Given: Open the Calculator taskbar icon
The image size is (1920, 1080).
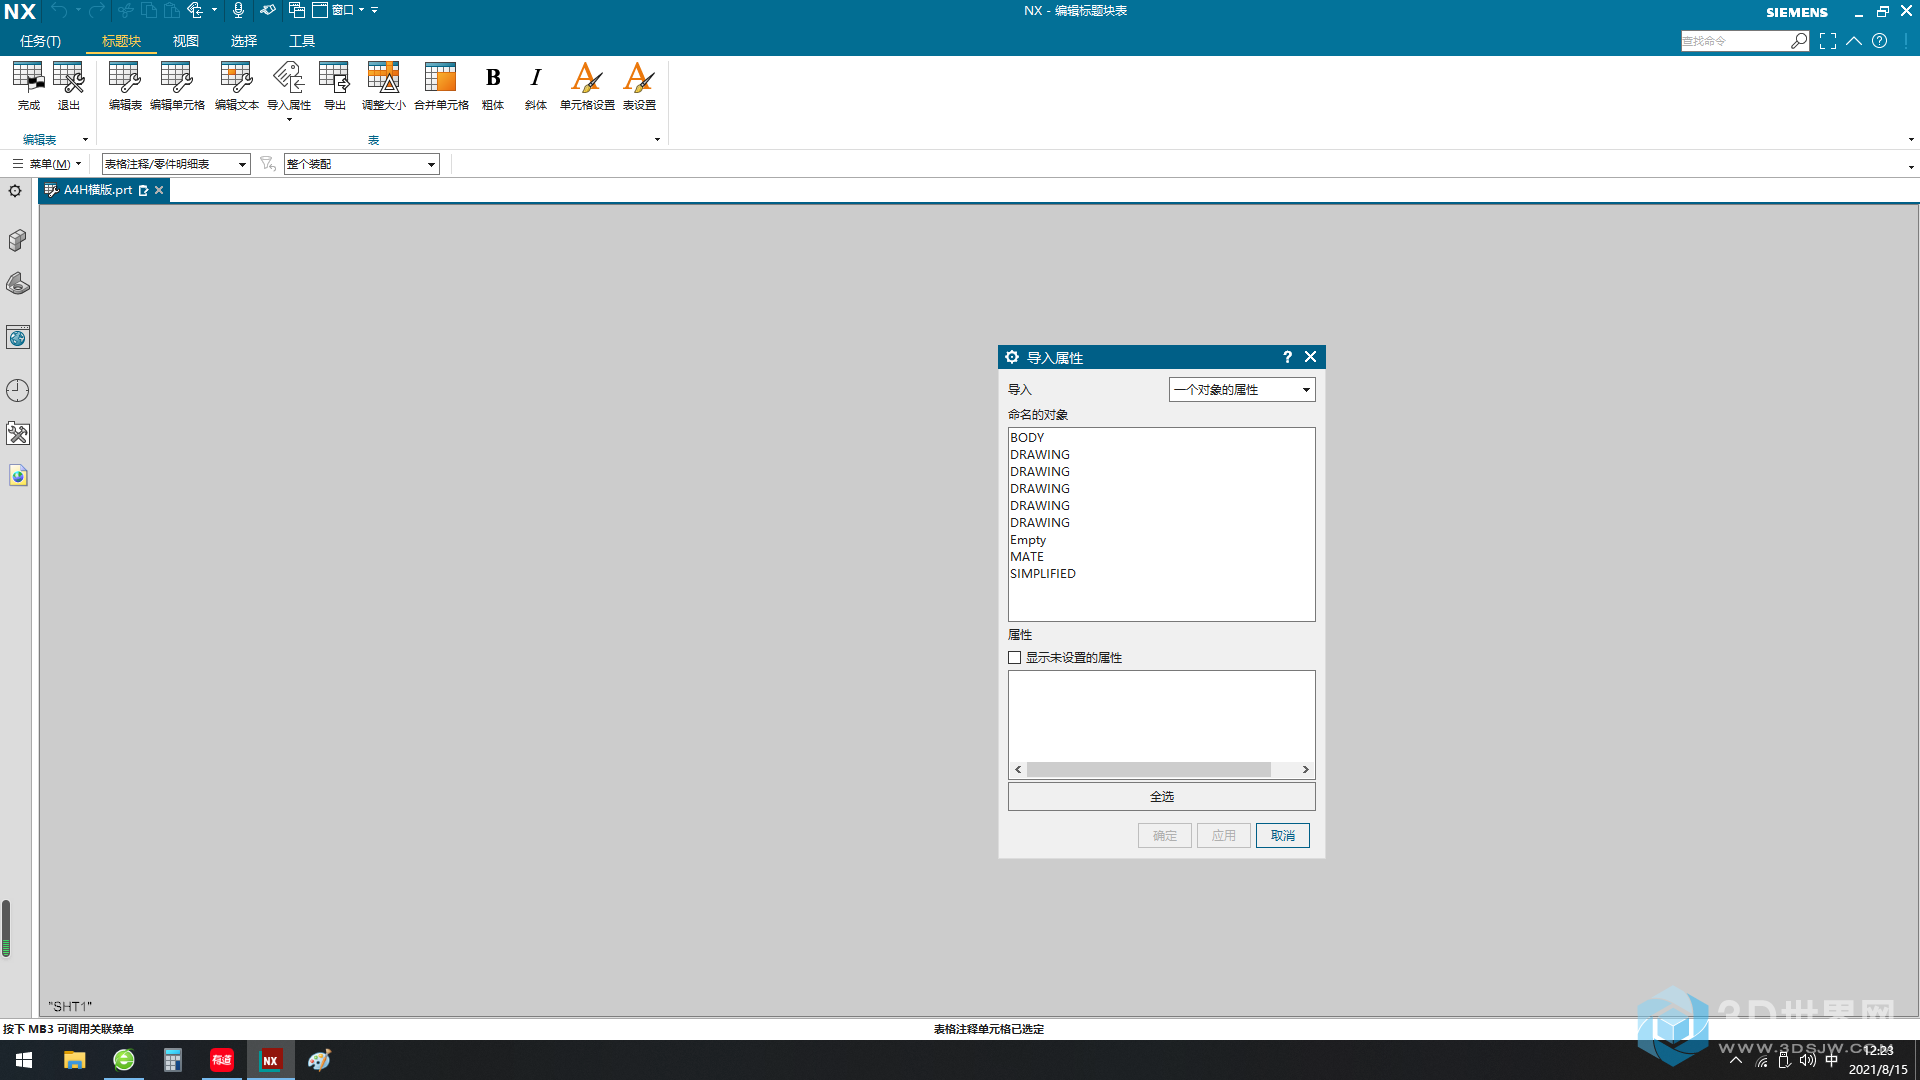Looking at the screenshot, I should (x=172, y=1060).
